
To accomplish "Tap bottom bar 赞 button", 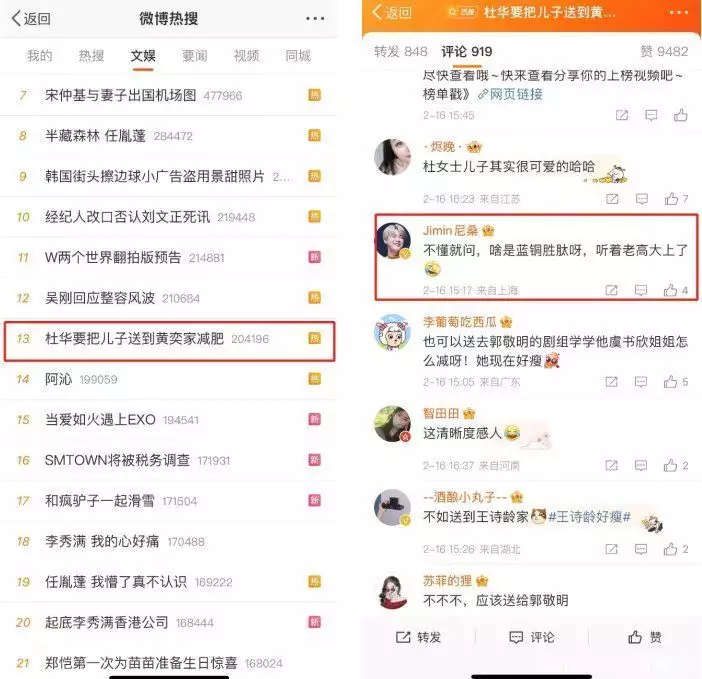I will [x=645, y=637].
